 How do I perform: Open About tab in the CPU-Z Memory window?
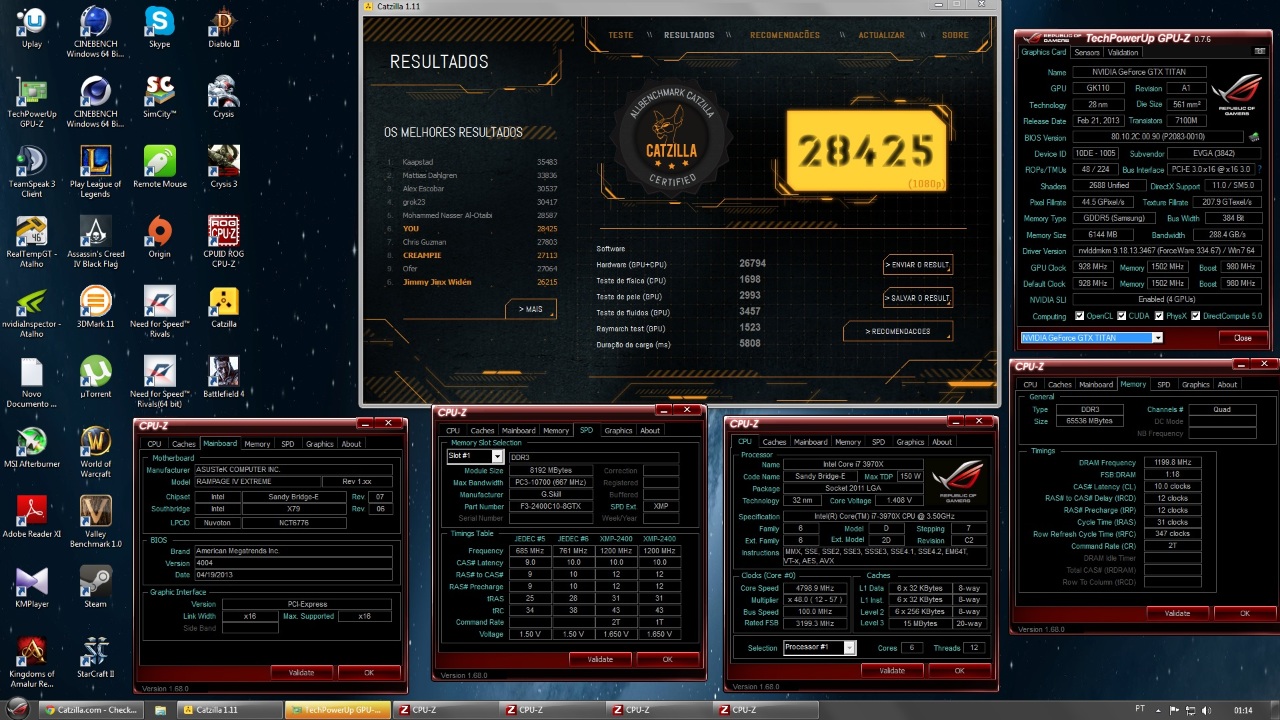click(x=1227, y=384)
